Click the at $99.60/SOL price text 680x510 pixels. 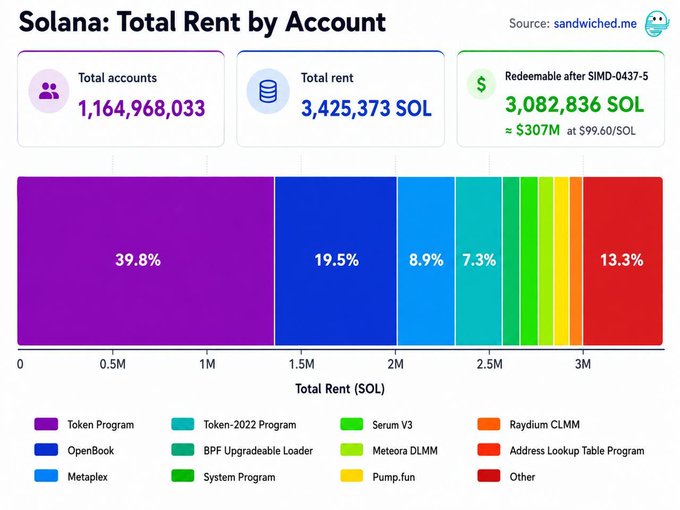coord(601,131)
